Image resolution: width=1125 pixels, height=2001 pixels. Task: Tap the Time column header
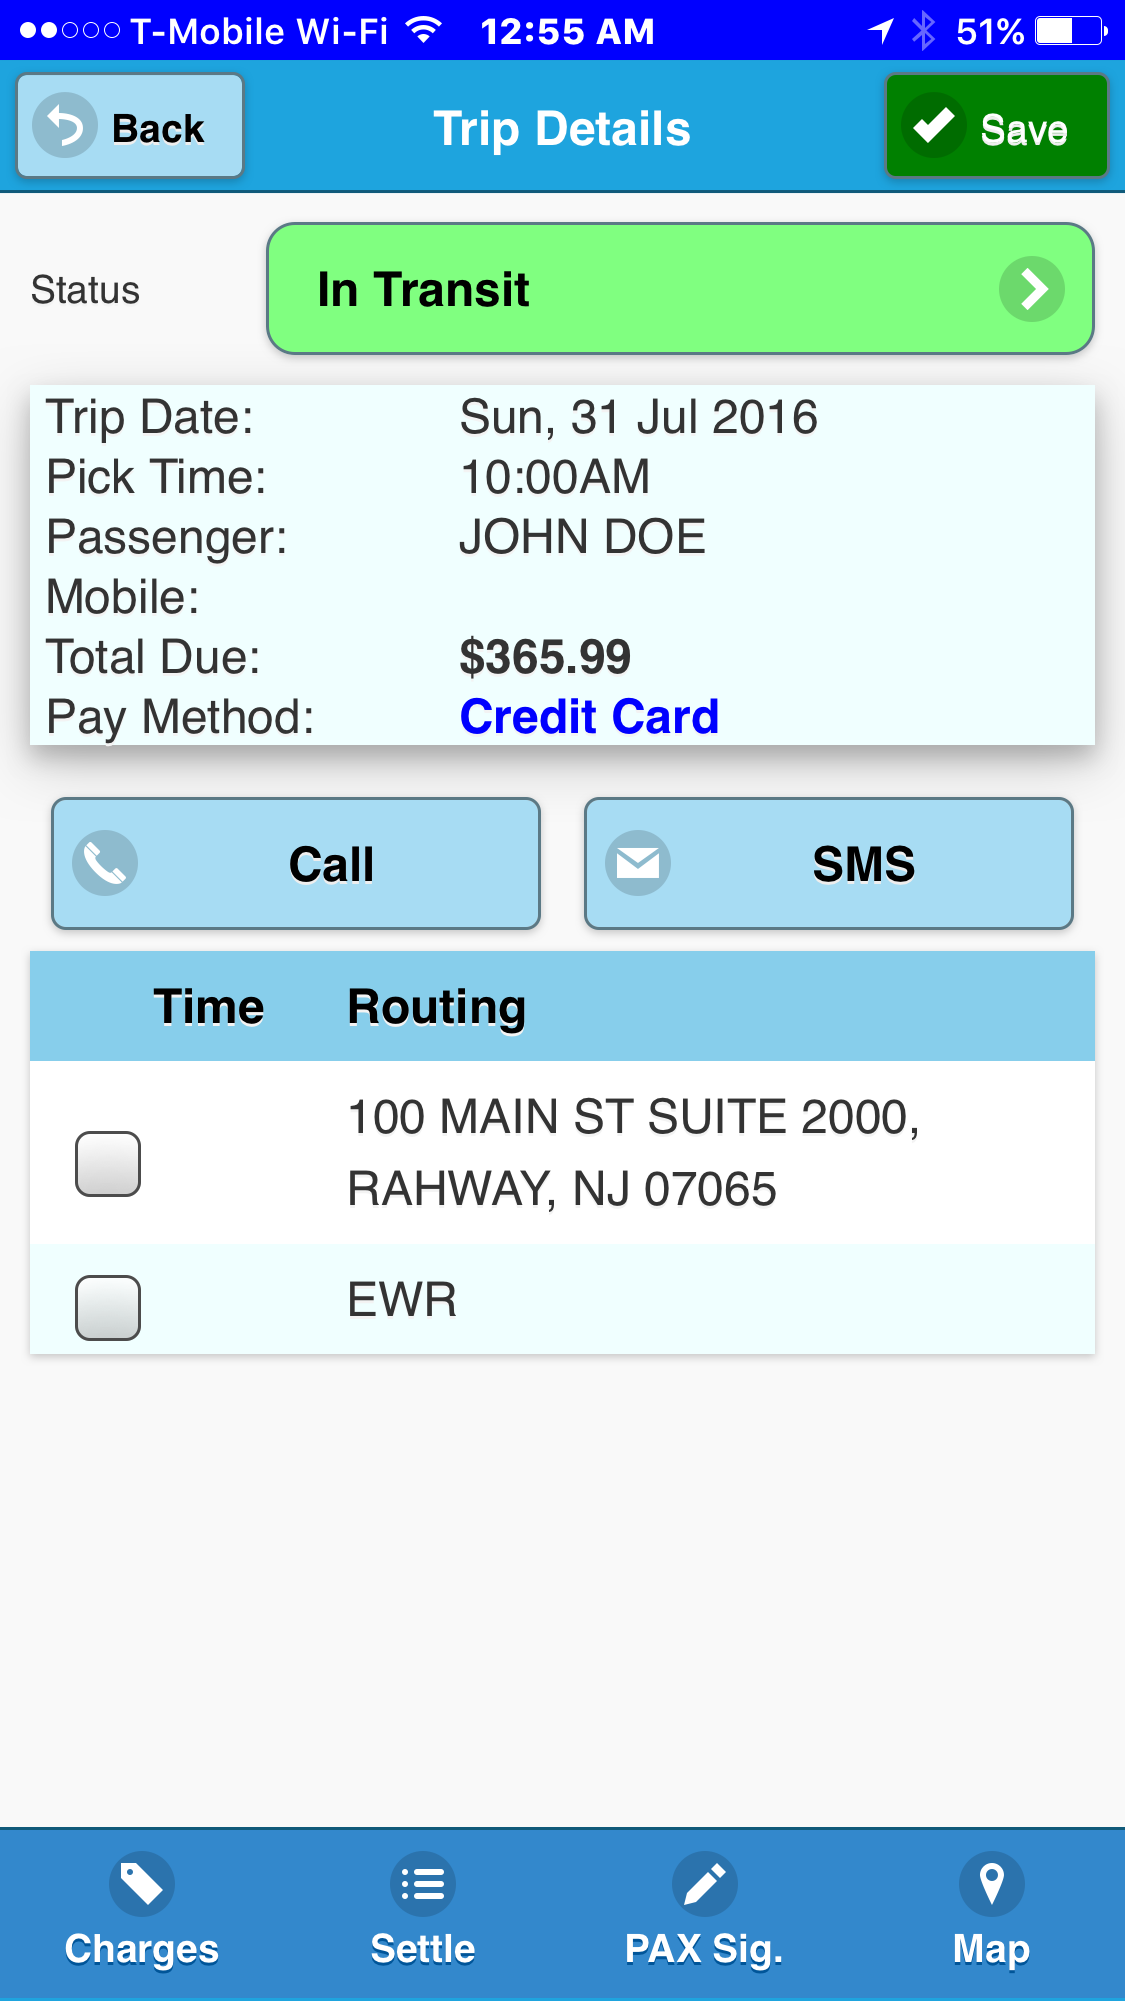(208, 1006)
